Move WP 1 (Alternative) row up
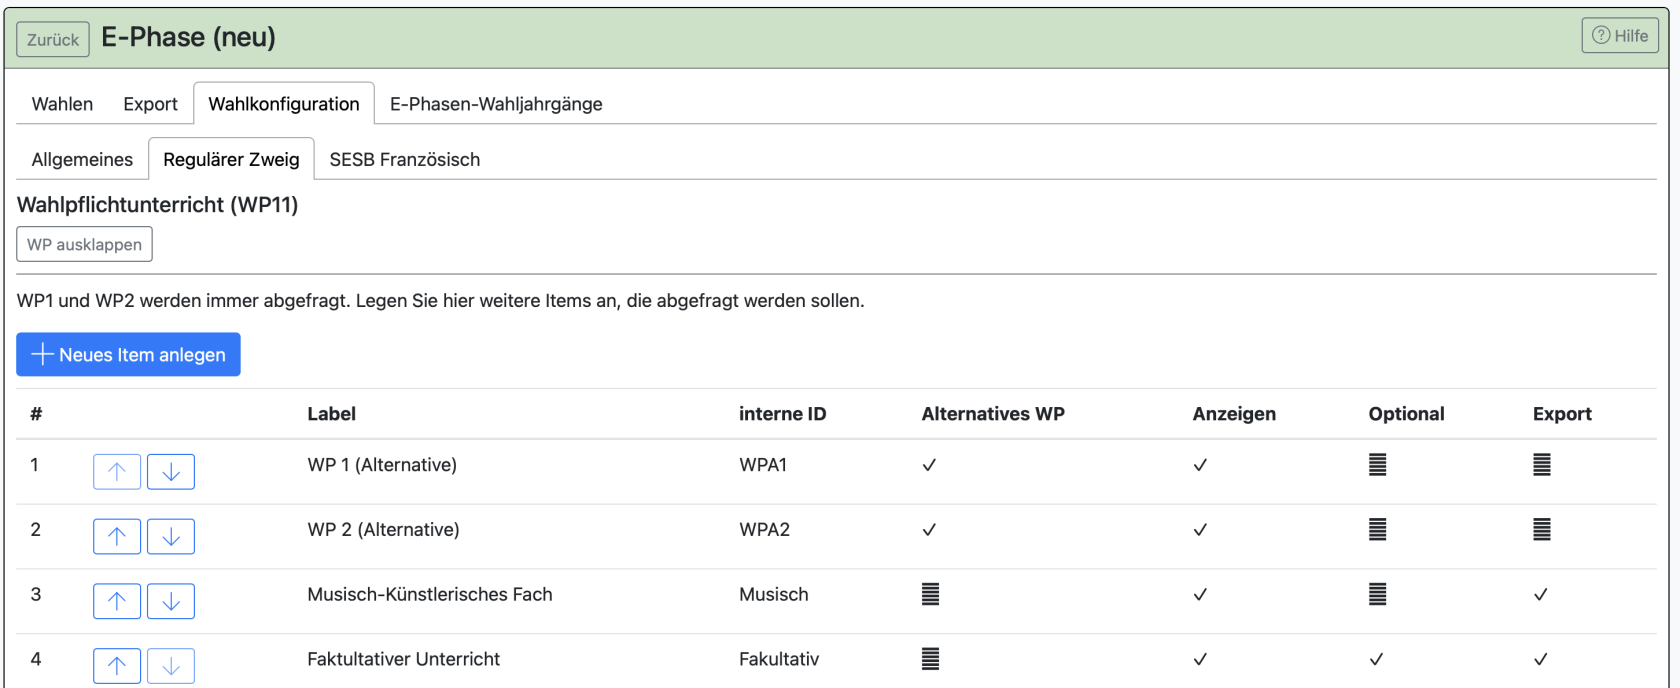This screenshot has width=1680, height=688. pos(117,471)
